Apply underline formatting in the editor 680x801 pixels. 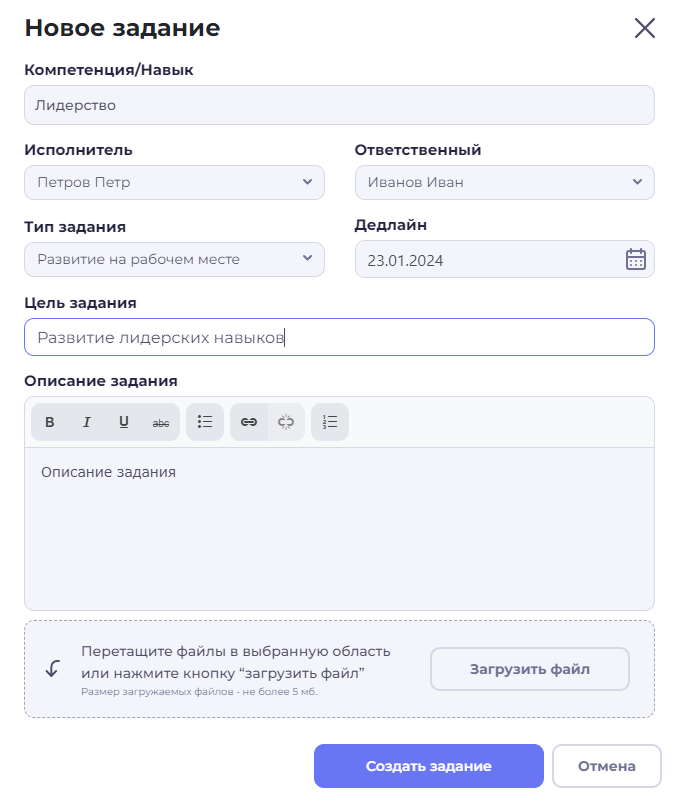124,423
